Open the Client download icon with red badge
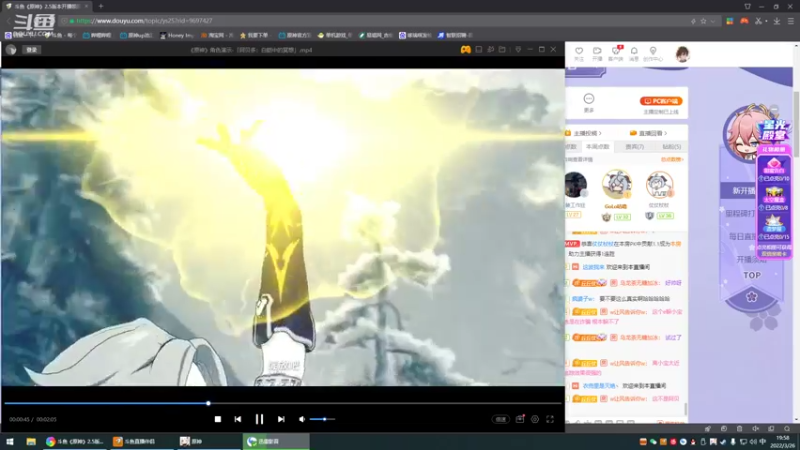This screenshot has width=800, height=450. tap(616, 54)
